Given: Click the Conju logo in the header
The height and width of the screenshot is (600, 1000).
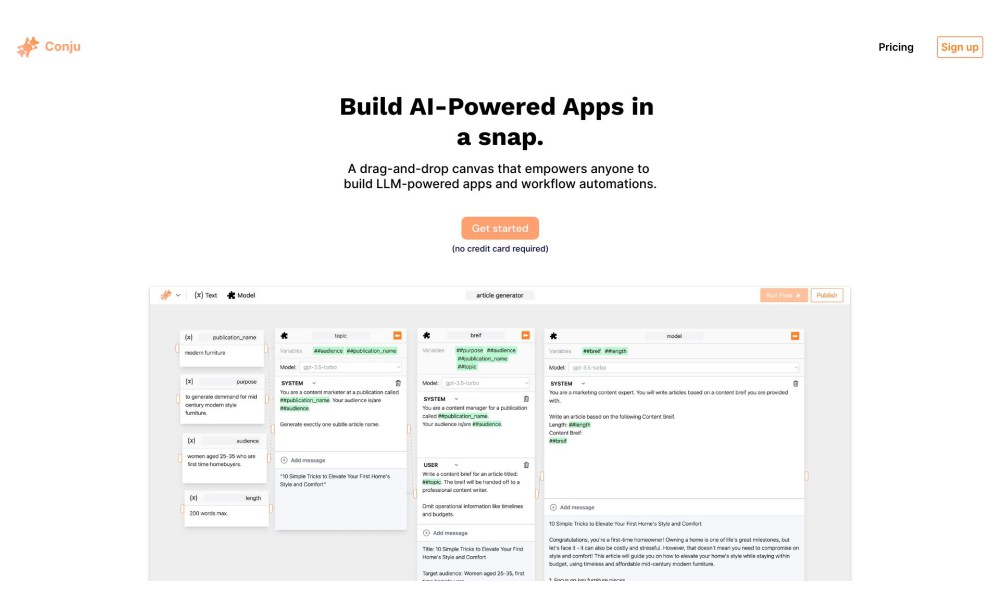Looking at the screenshot, I should click(x=48, y=47).
